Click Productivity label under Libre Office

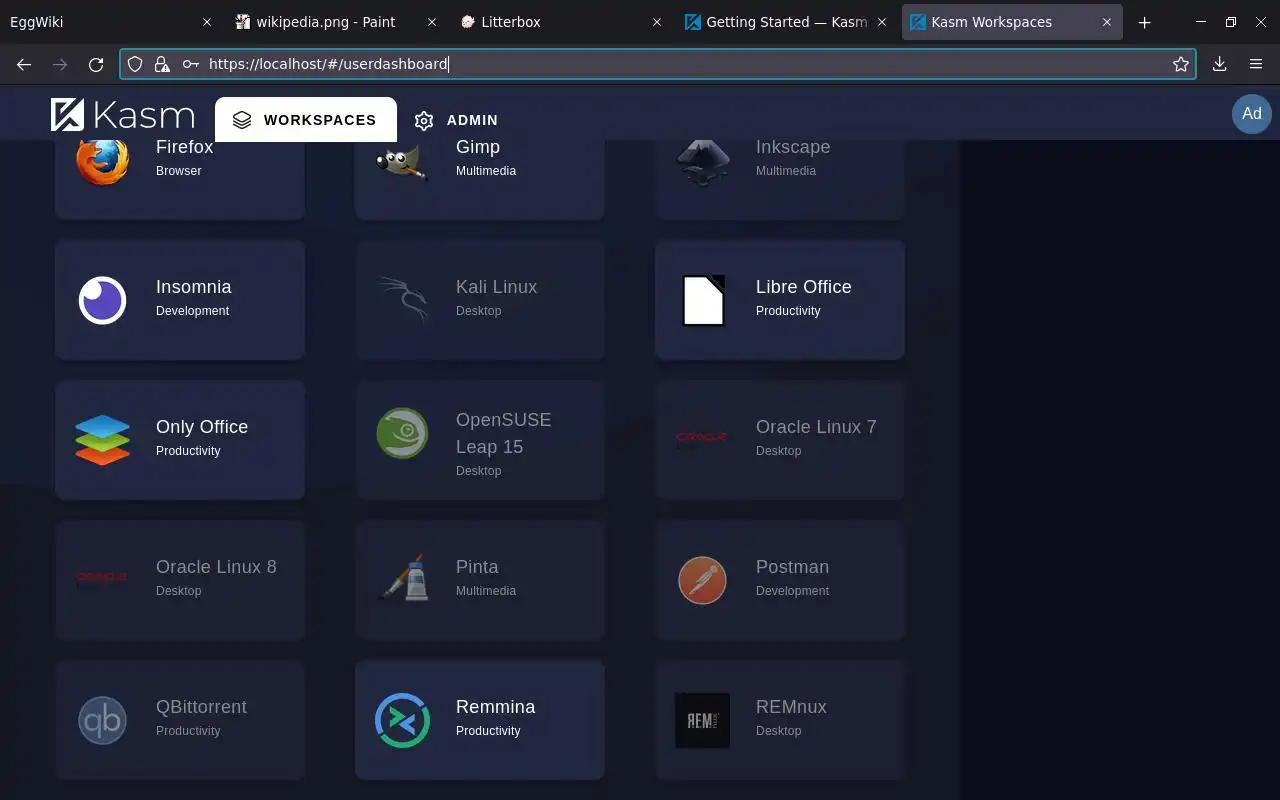click(x=788, y=311)
